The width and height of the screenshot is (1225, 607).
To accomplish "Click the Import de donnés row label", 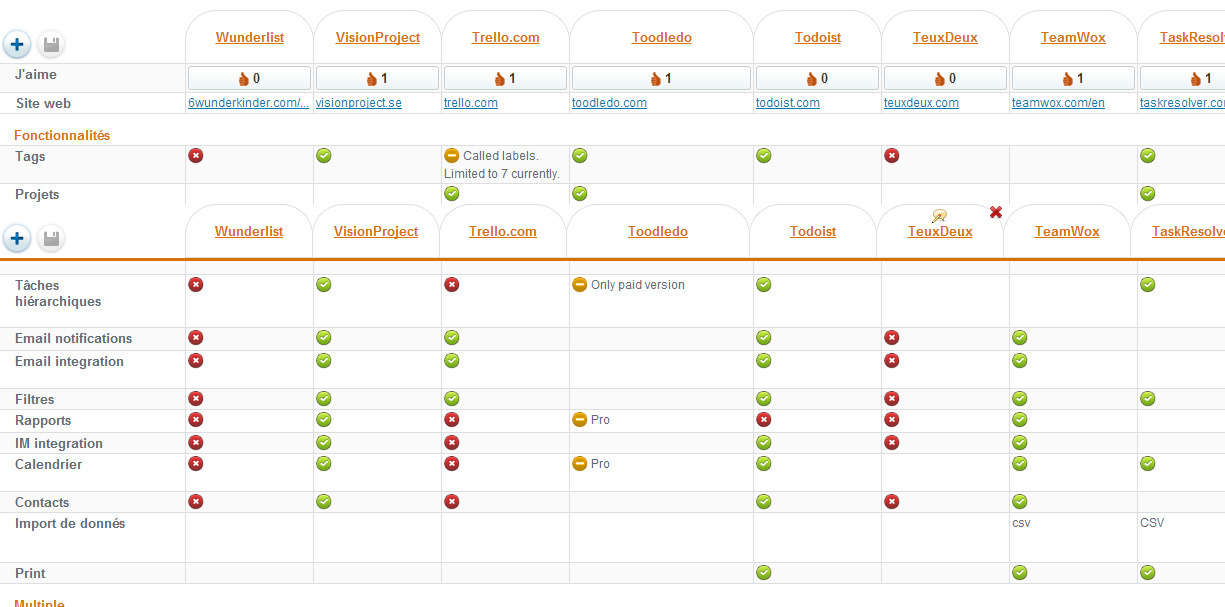I will click(70, 523).
